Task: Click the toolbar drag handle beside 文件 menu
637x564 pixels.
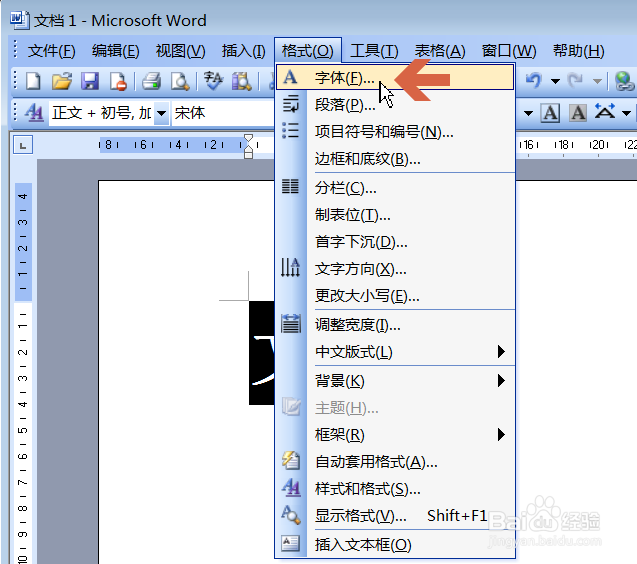Action: click(15, 50)
